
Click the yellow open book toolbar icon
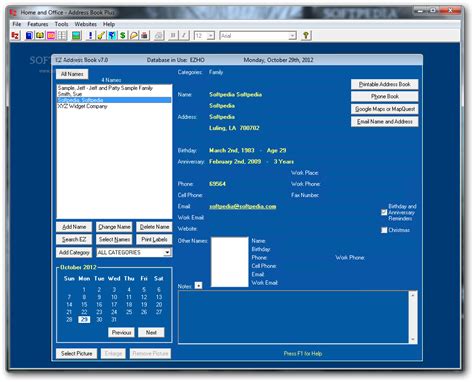point(40,35)
